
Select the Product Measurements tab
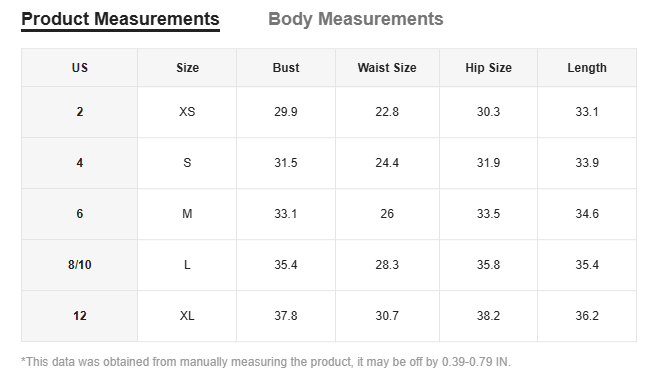(x=120, y=19)
